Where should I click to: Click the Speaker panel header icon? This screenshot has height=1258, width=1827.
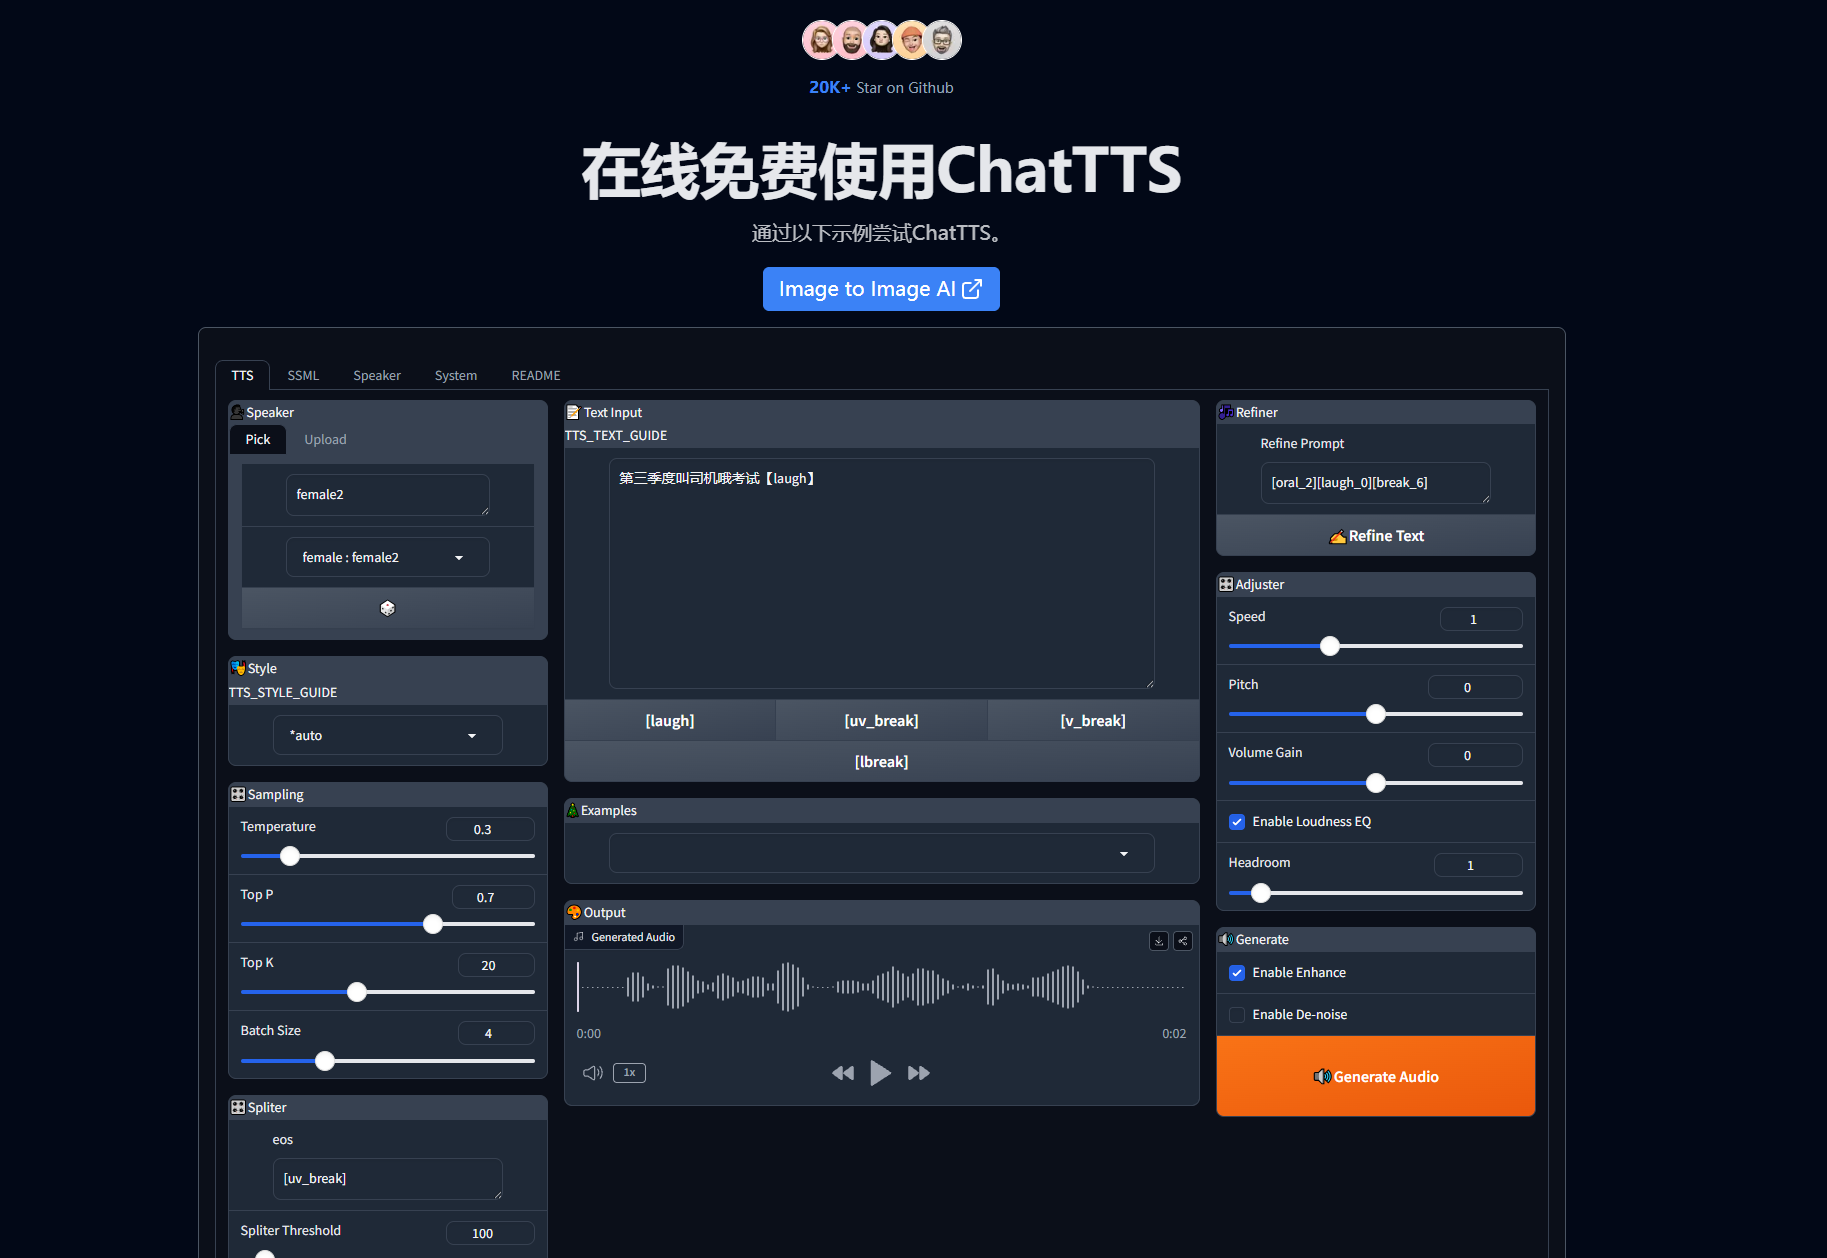pos(237,412)
